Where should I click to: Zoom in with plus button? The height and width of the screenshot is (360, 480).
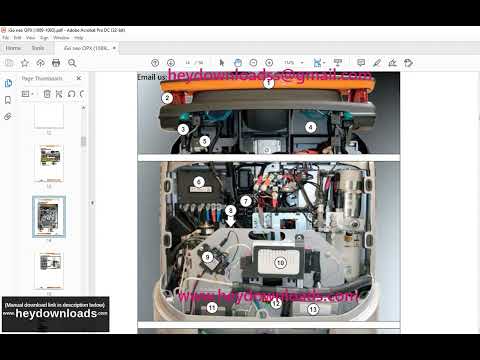pos(269,63)
